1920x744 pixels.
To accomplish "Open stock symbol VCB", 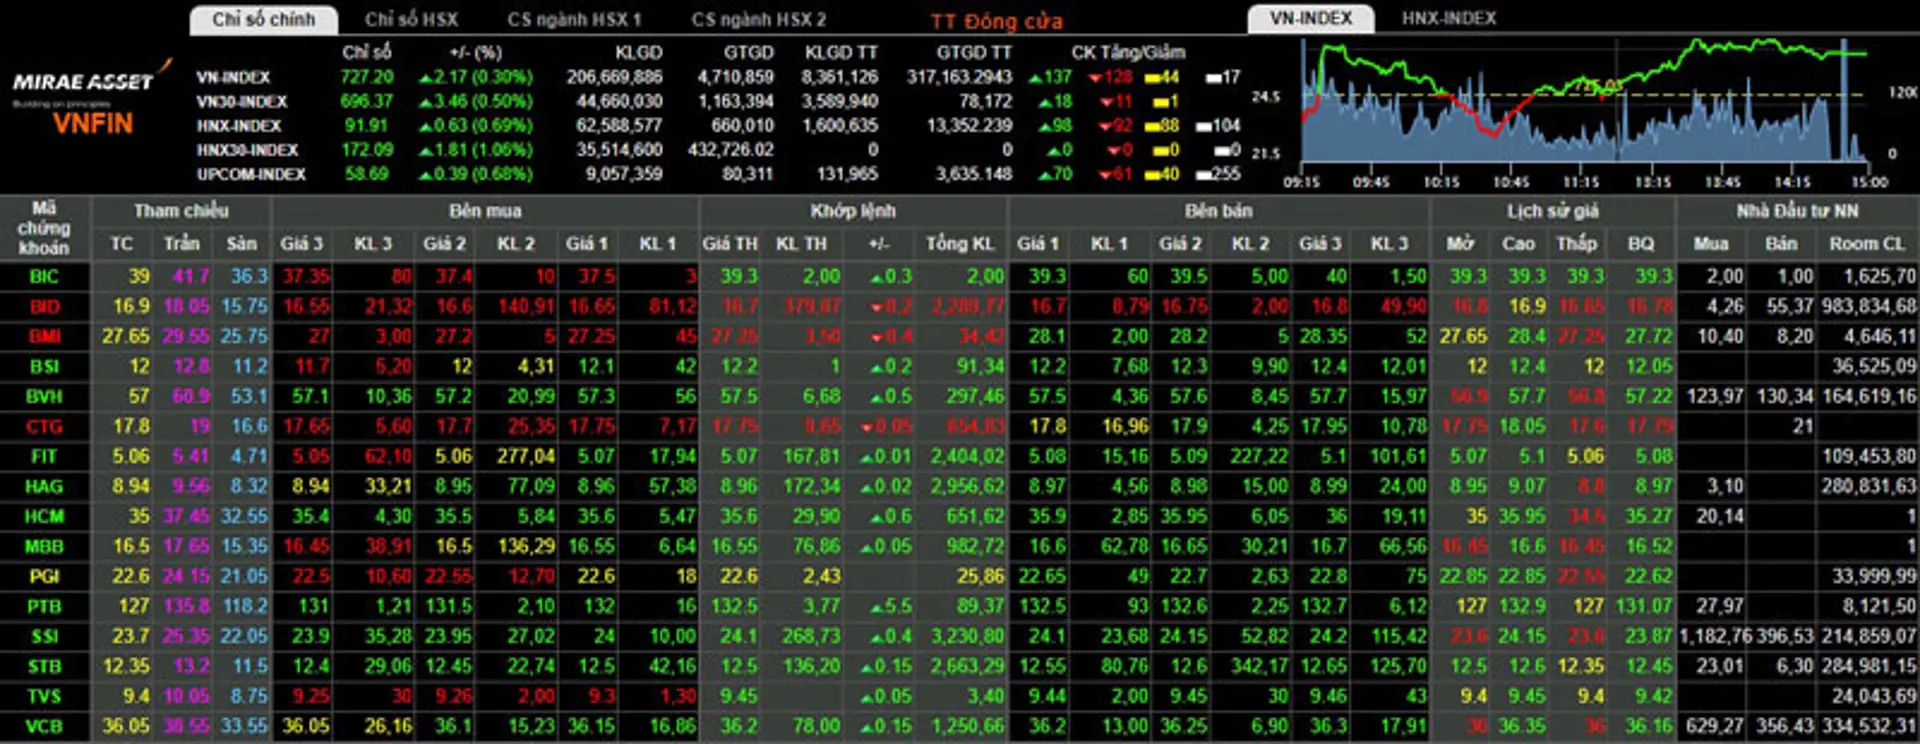I will pos(44,727).
